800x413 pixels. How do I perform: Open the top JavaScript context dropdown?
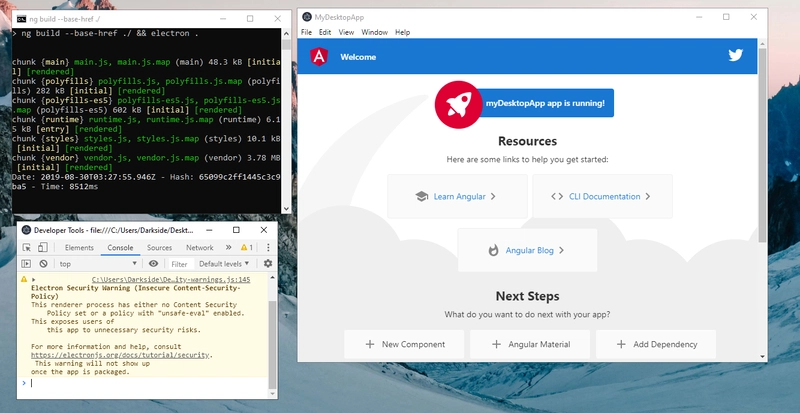[x=98, y=263]
